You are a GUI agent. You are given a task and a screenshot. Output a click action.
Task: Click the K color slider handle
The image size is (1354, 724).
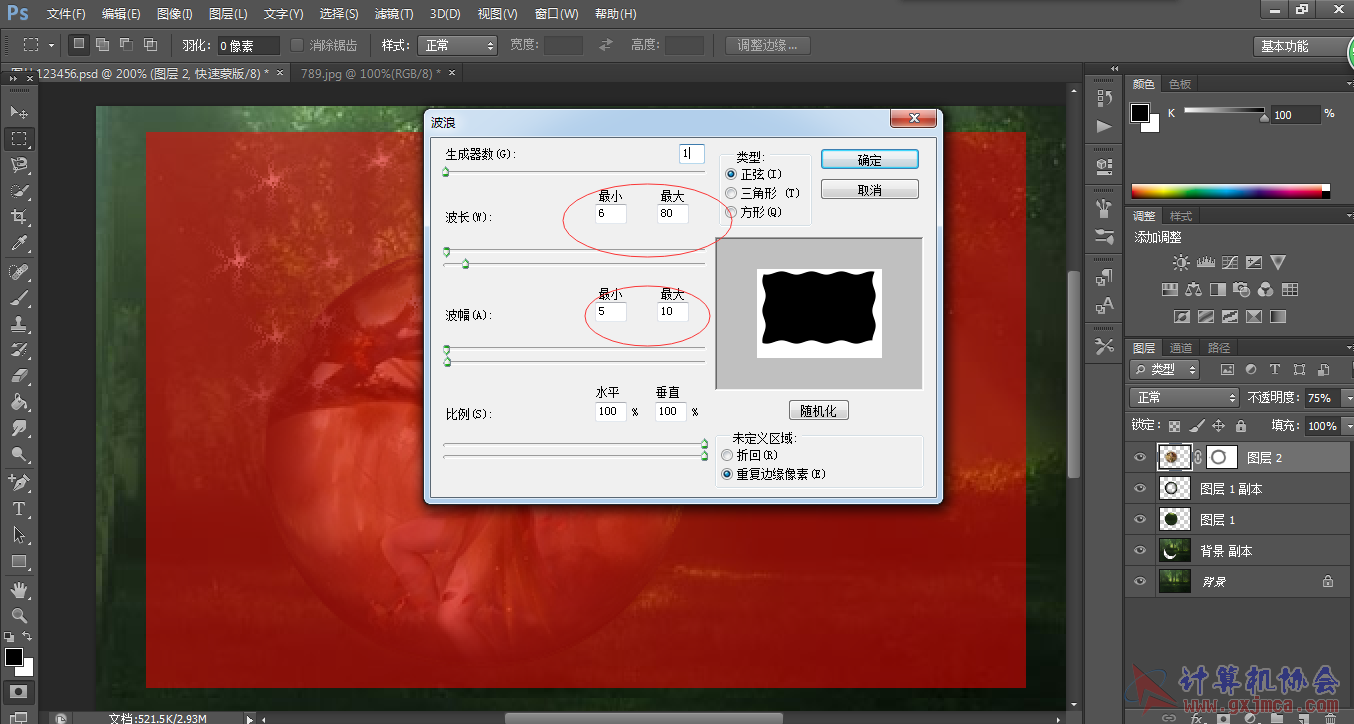click(1264, 117)
